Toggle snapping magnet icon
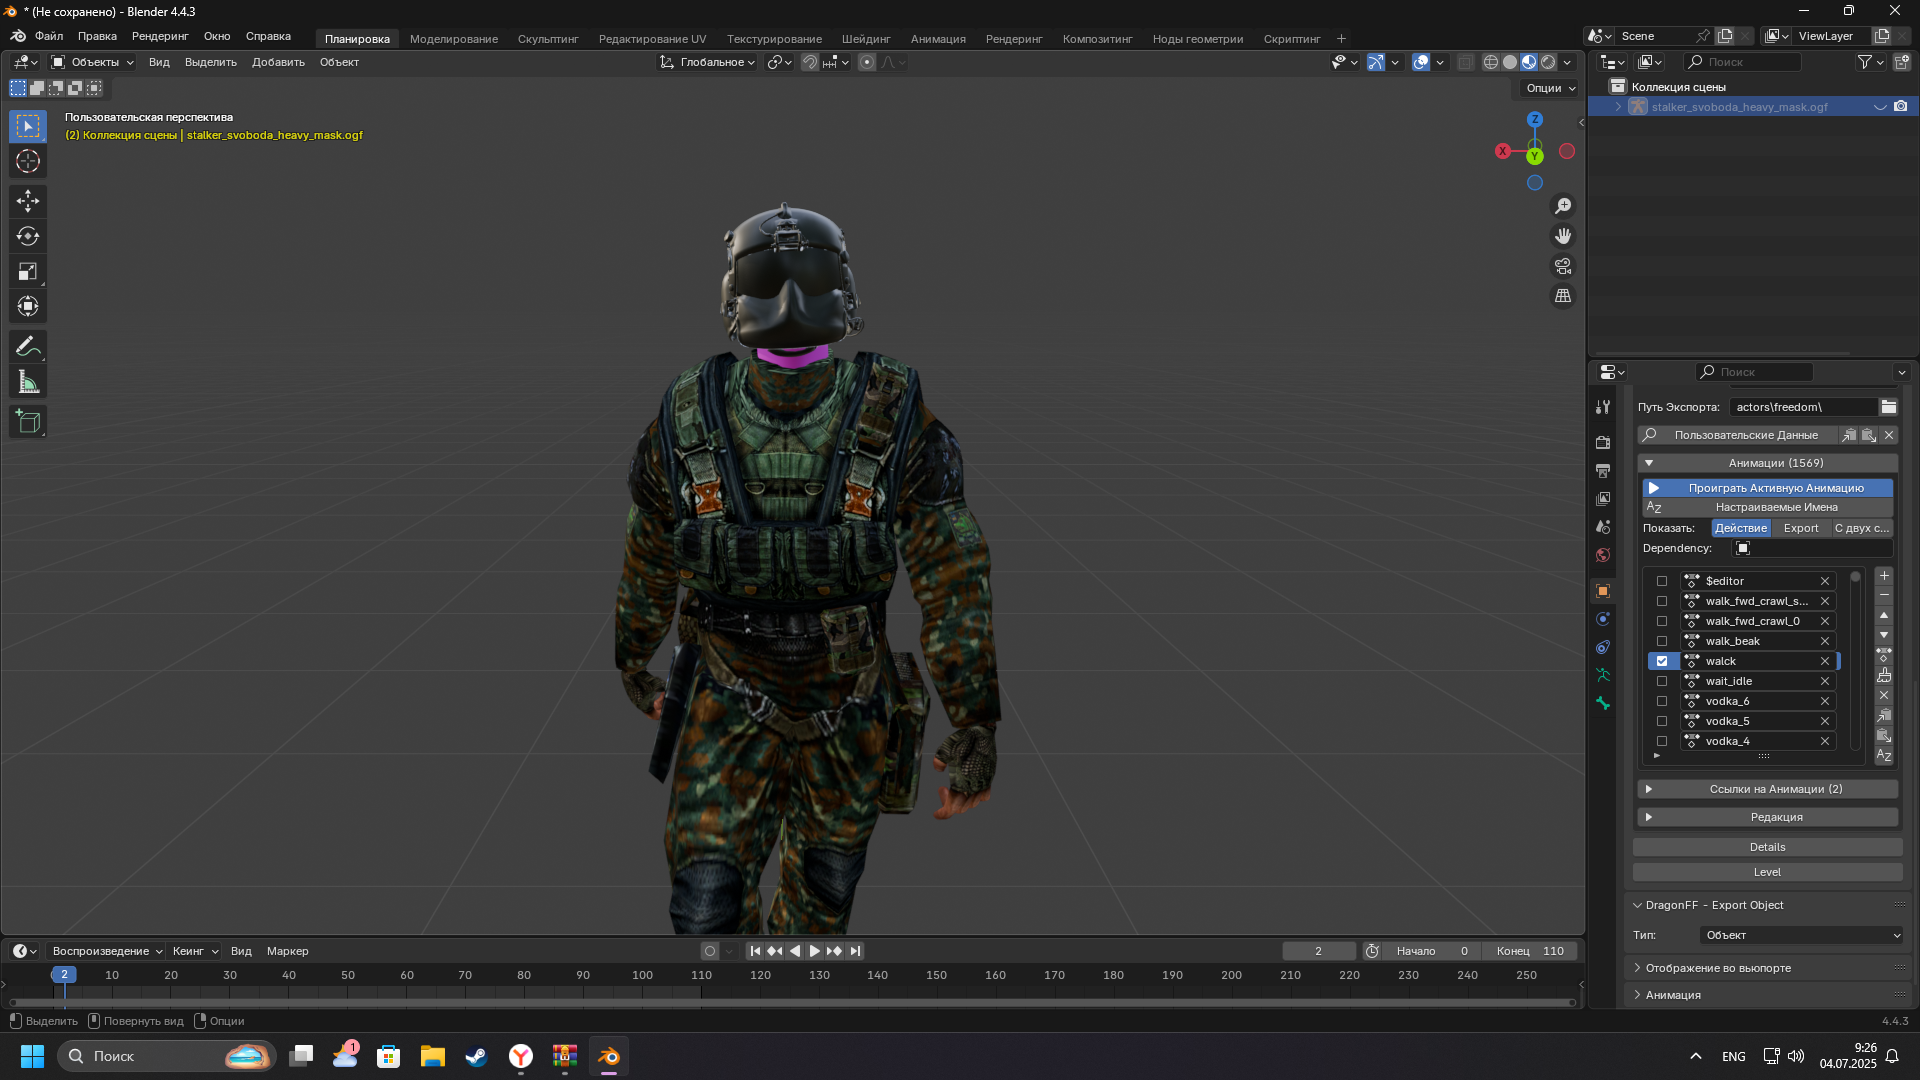Image resolution: width=1920 pixels, height=1080 pixels. coord(810,62)
